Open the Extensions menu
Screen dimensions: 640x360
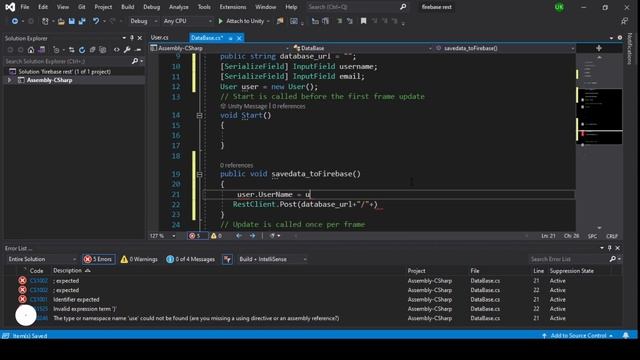[233, 7]
